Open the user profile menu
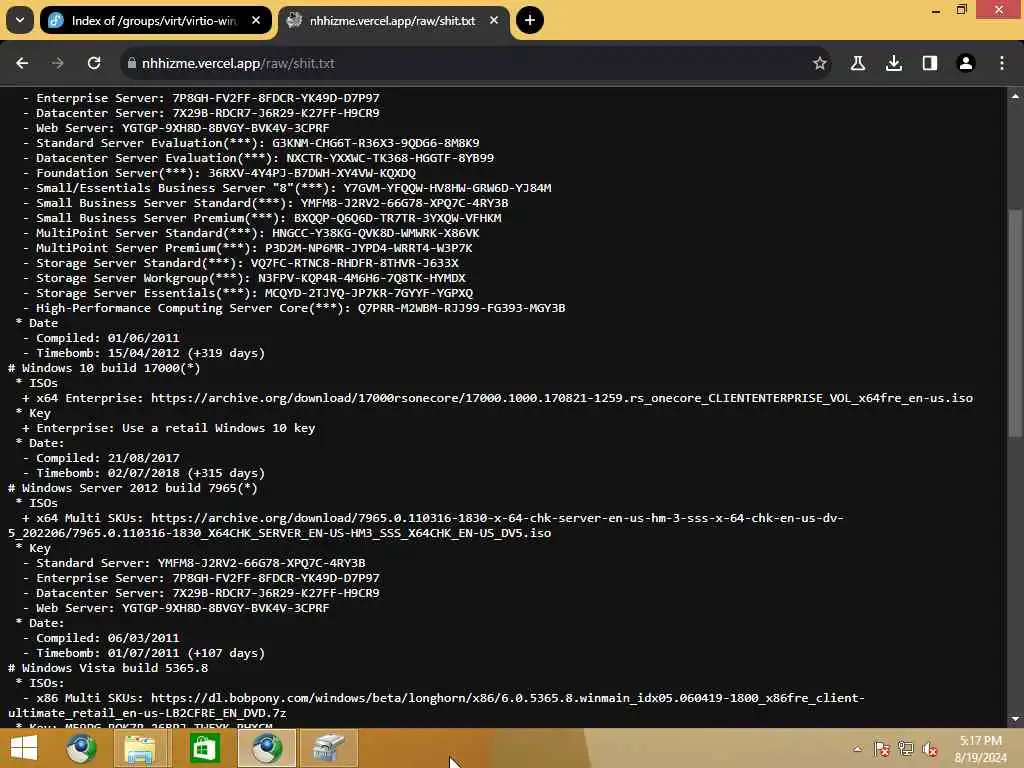This screenshot has height=768, width=1024. [966, 63]
